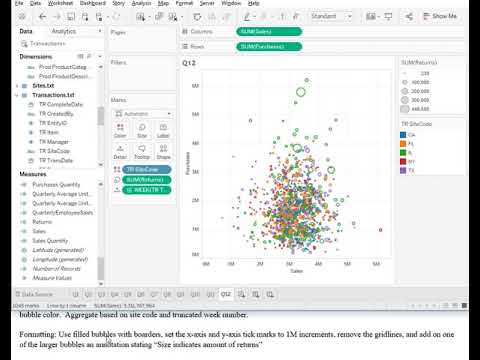Click the Undo back arrow in toolbar
480x360 pixels.
point(42,16)
